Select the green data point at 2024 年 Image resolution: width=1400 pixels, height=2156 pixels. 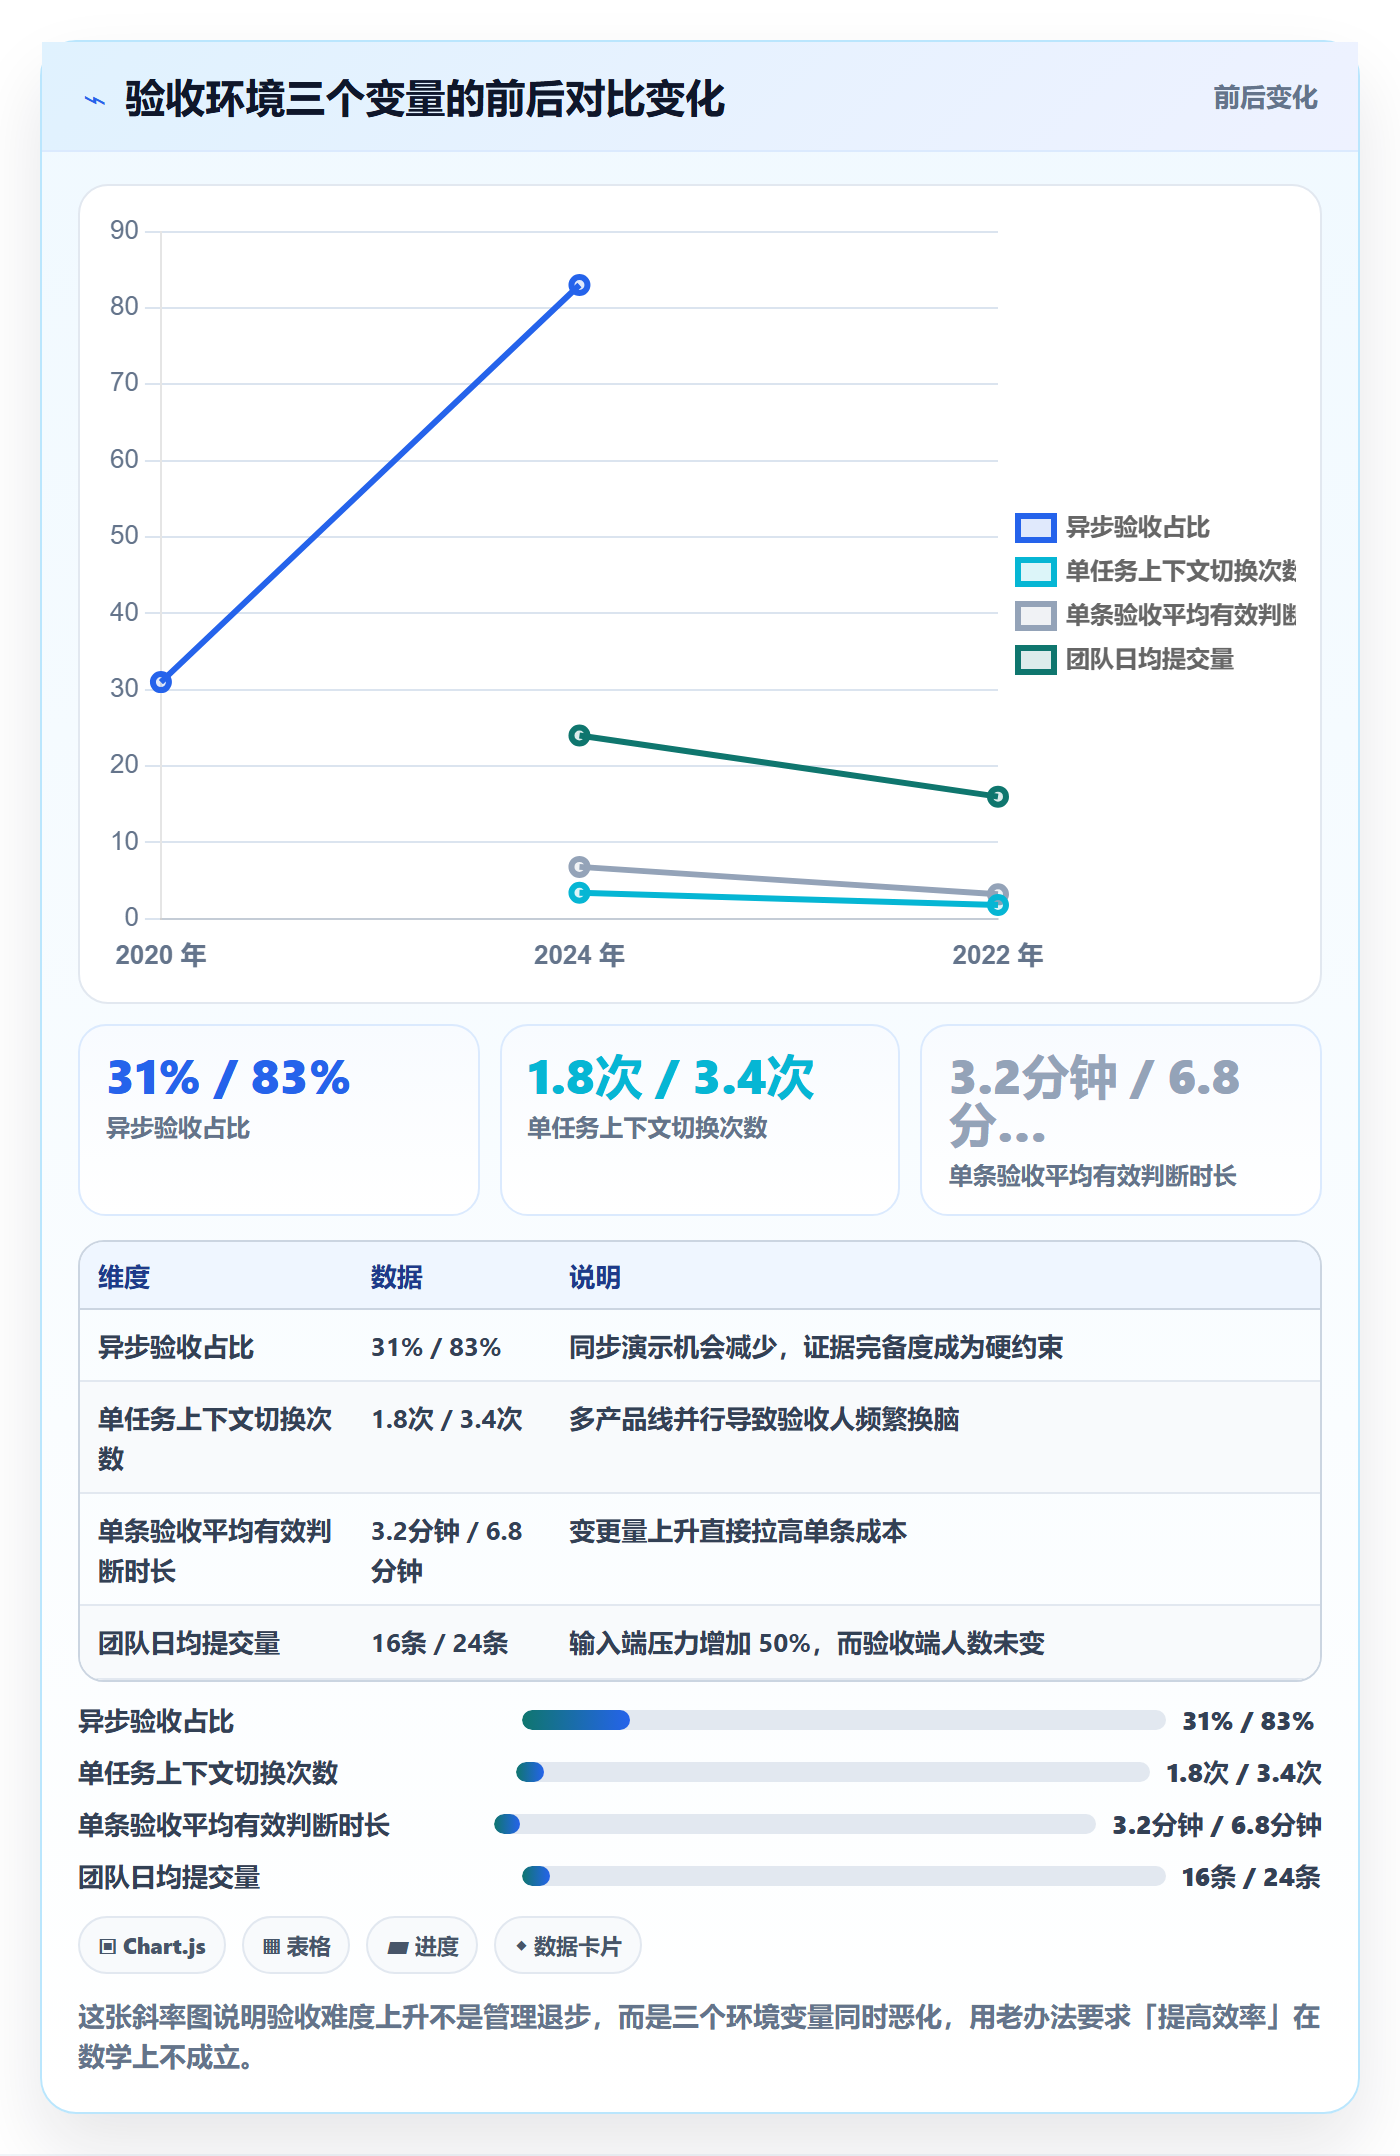pos(579,736)
